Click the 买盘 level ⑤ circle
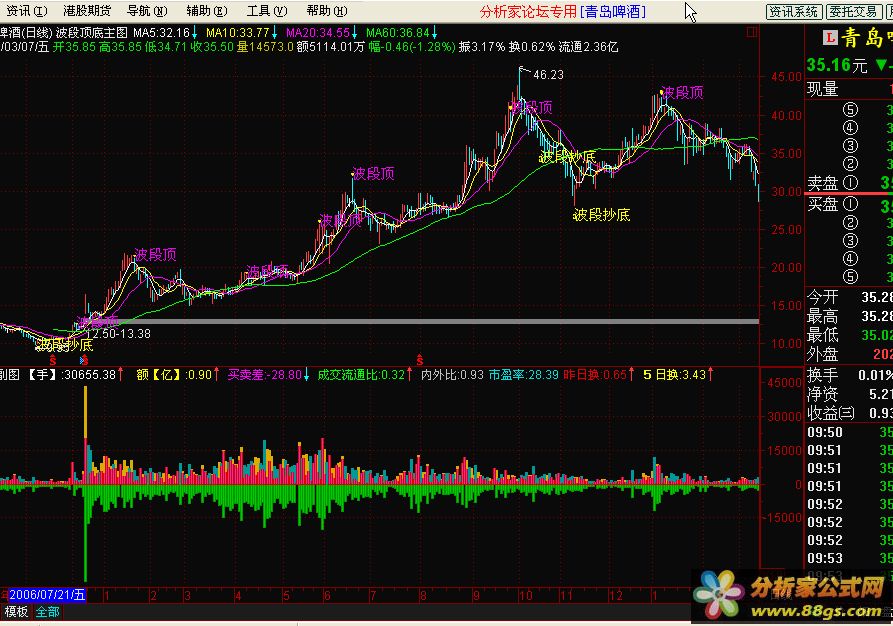 tap(850, 277)
